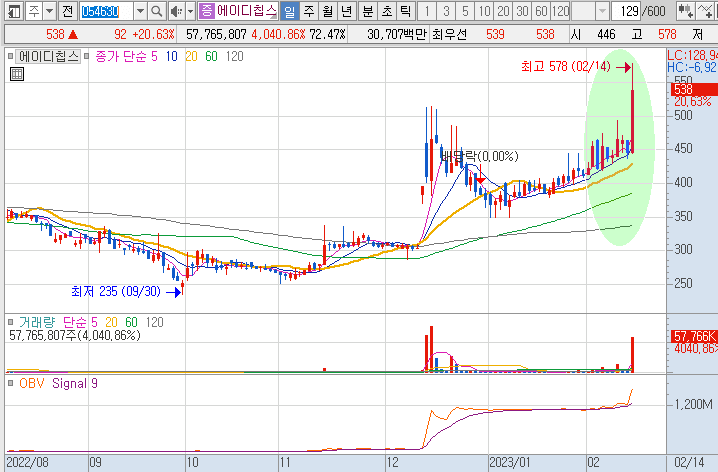Switch to tick 틱 chart
Screen dimensions: 718x472
(x=406, y=11)
